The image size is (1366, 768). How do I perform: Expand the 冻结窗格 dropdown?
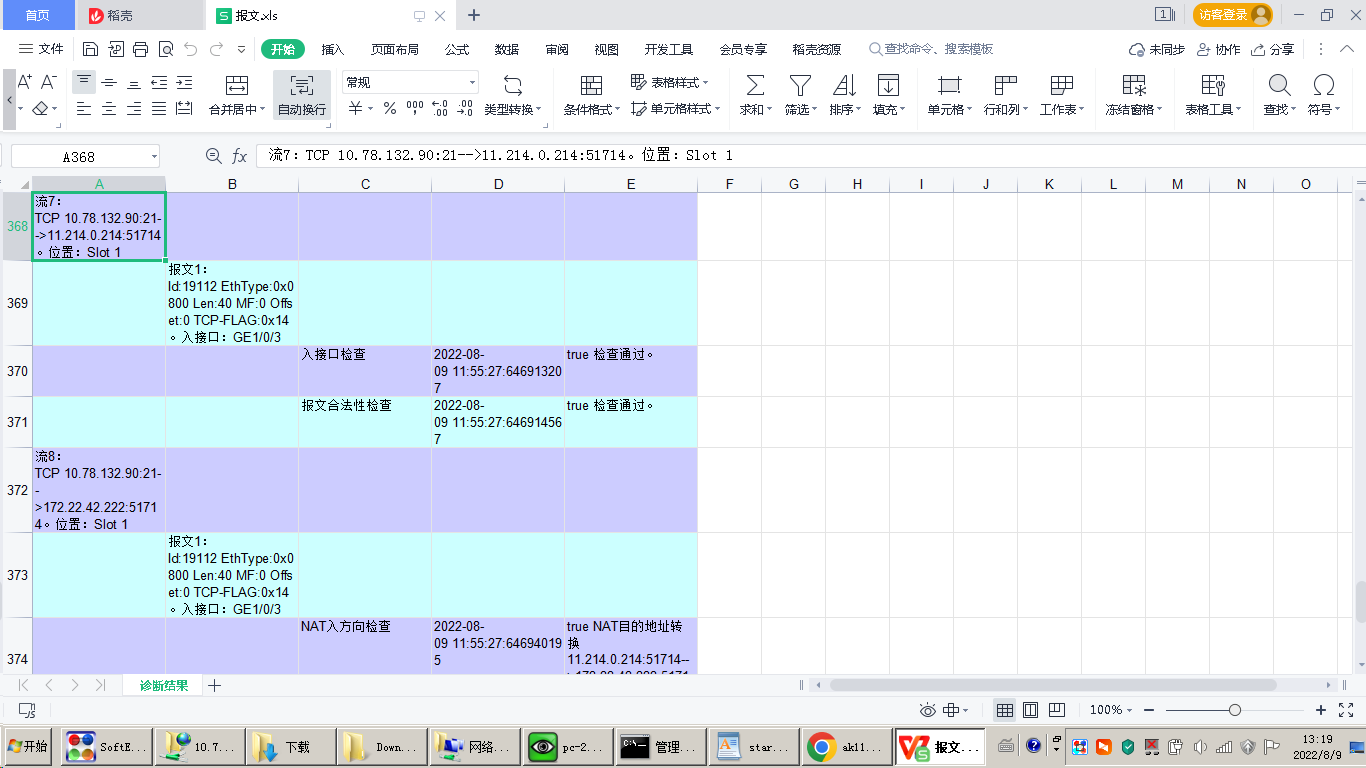(1158, 109)
